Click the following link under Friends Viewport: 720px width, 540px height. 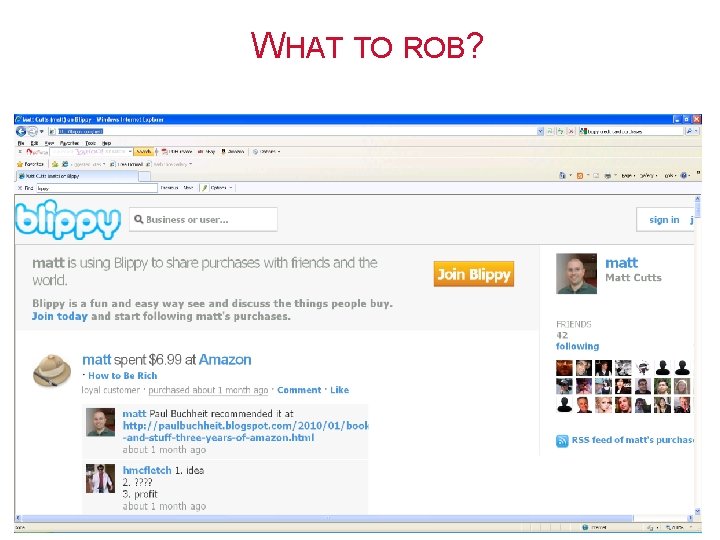pyautogui.click(x=577, y=346)
